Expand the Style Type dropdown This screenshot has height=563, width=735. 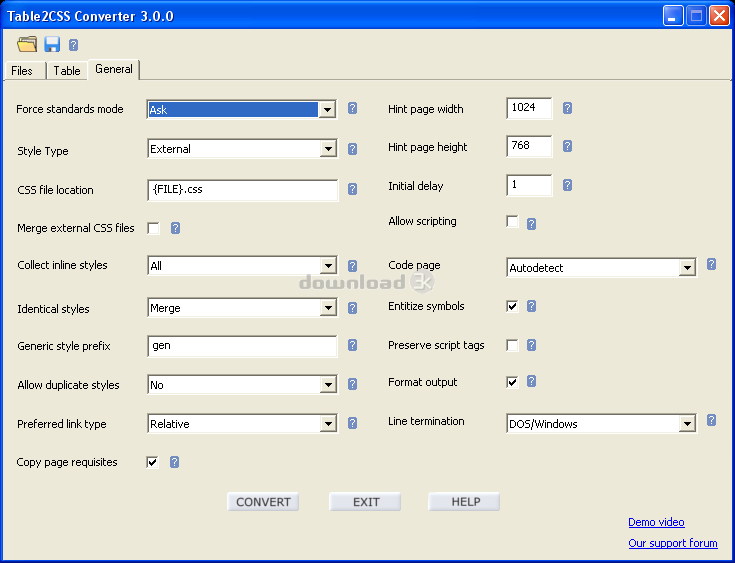click(x=328, y=149)
